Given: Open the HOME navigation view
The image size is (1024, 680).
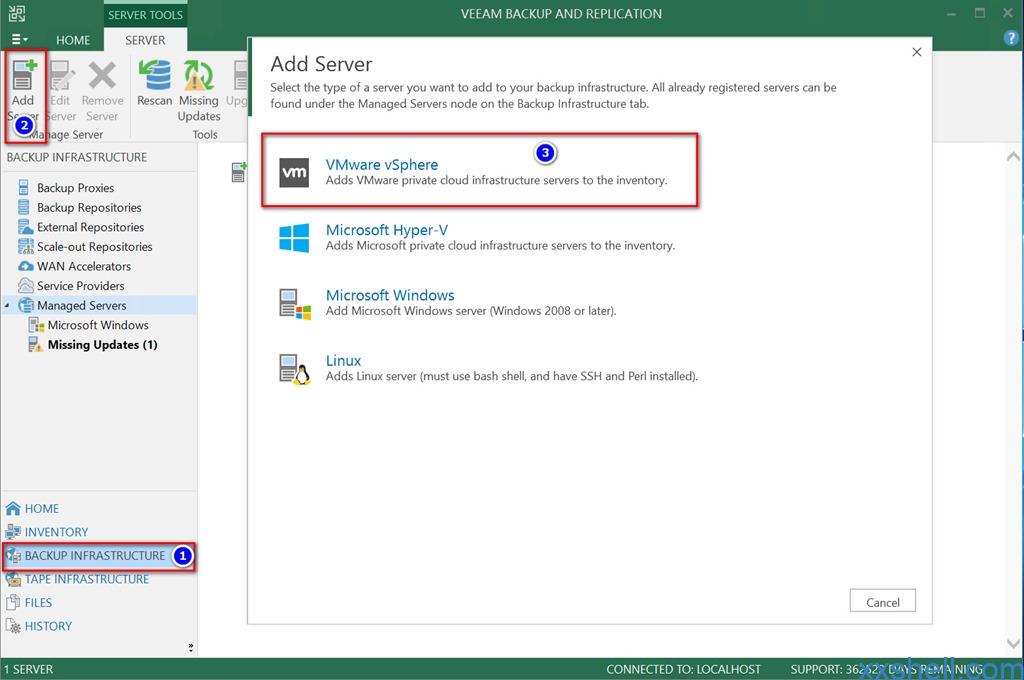Looking at the screenshot, I should pyautogui.click(x=42, y=509).
